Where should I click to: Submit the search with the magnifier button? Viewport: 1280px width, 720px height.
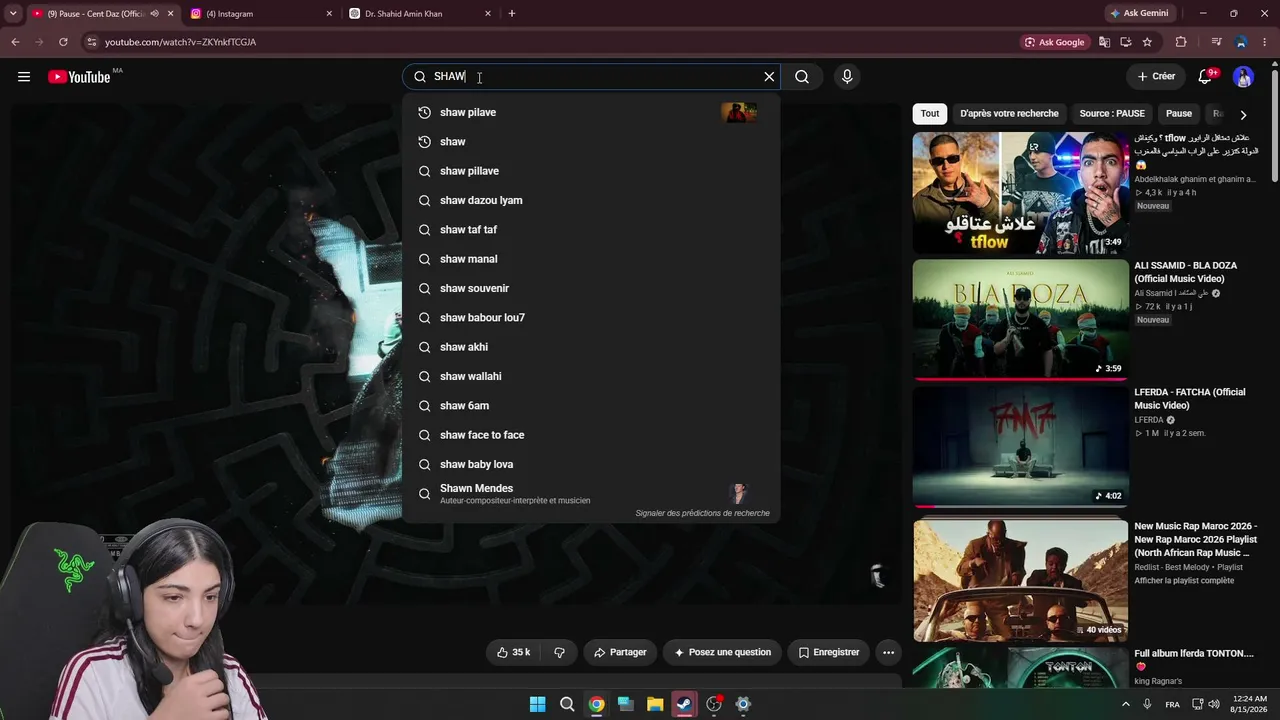[x=802, y=77]
